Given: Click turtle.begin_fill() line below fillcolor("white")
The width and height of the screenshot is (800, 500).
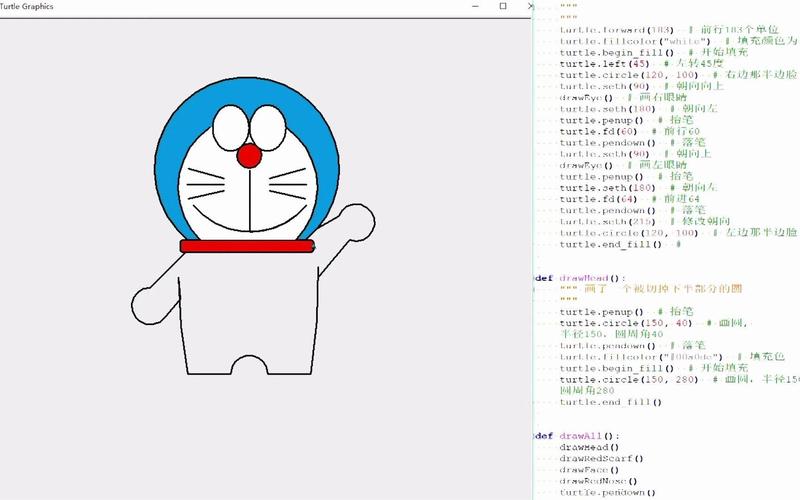Looking at the screenshot, I should pos(654,52).
